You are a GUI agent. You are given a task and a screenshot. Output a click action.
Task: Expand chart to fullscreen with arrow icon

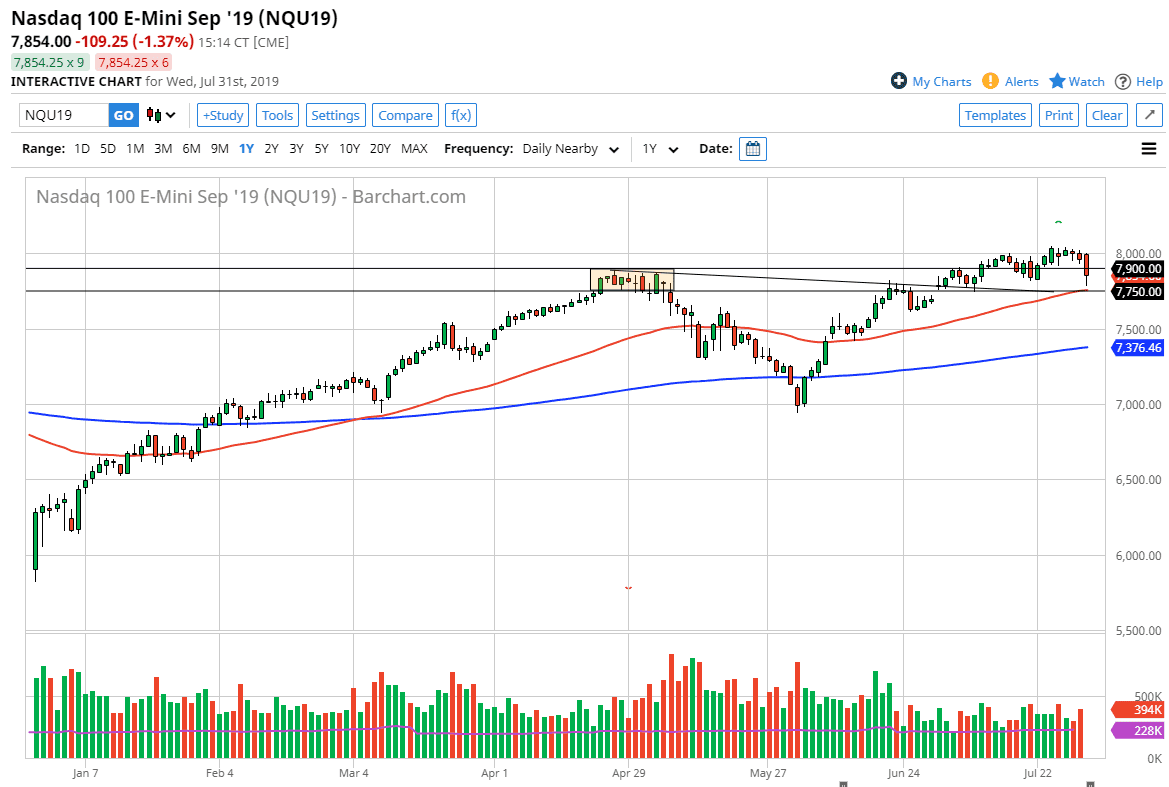[x=1149, y=115]
